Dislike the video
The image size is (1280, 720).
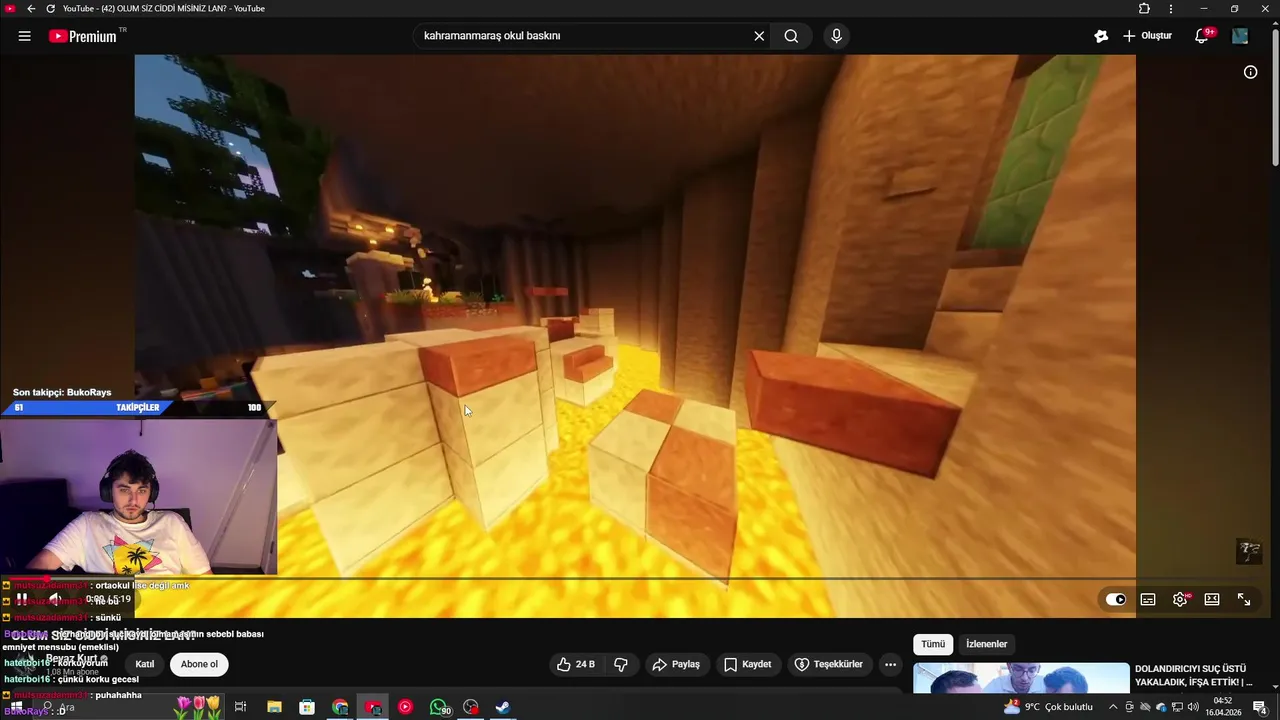[x=621, y=664]
